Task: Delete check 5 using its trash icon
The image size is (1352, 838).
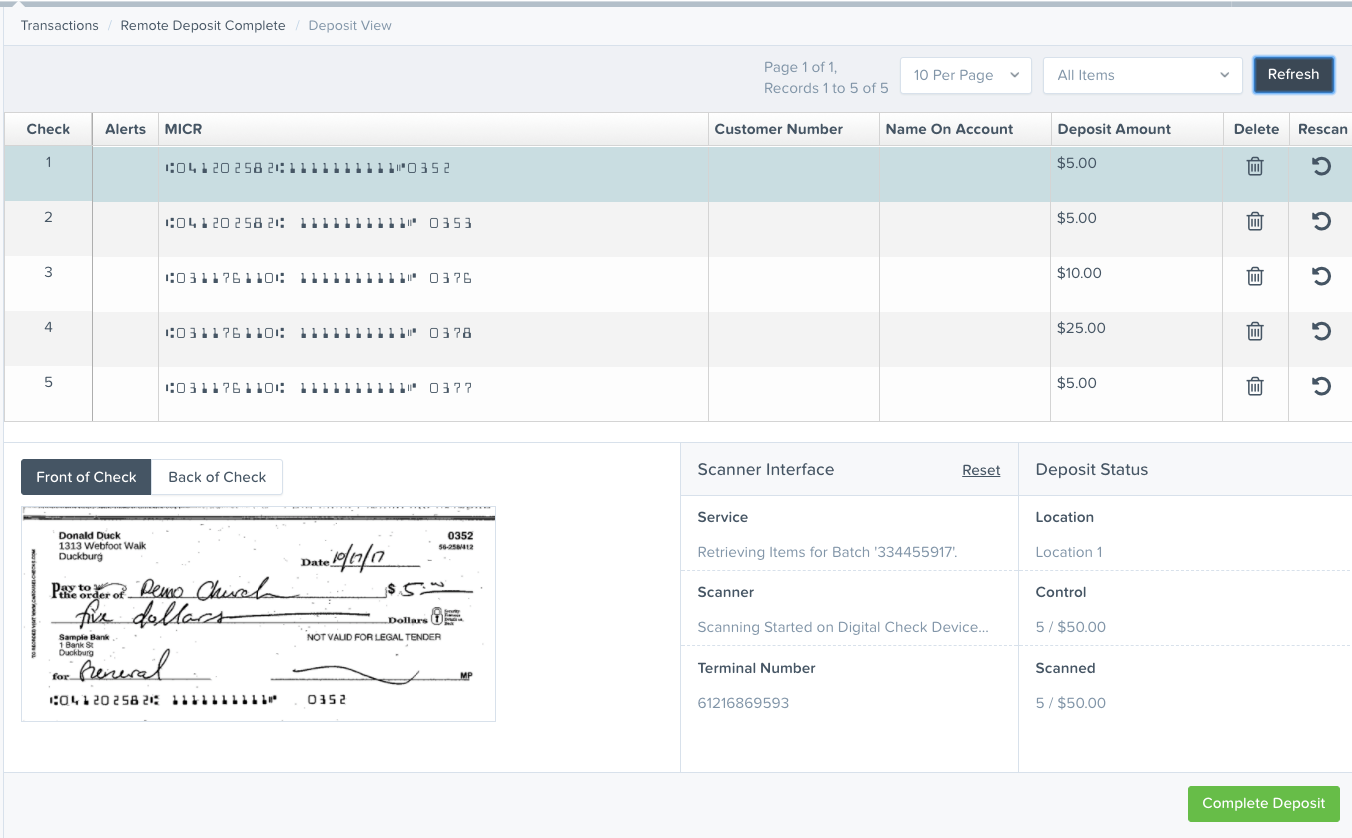Action: tap(1255, 386)
